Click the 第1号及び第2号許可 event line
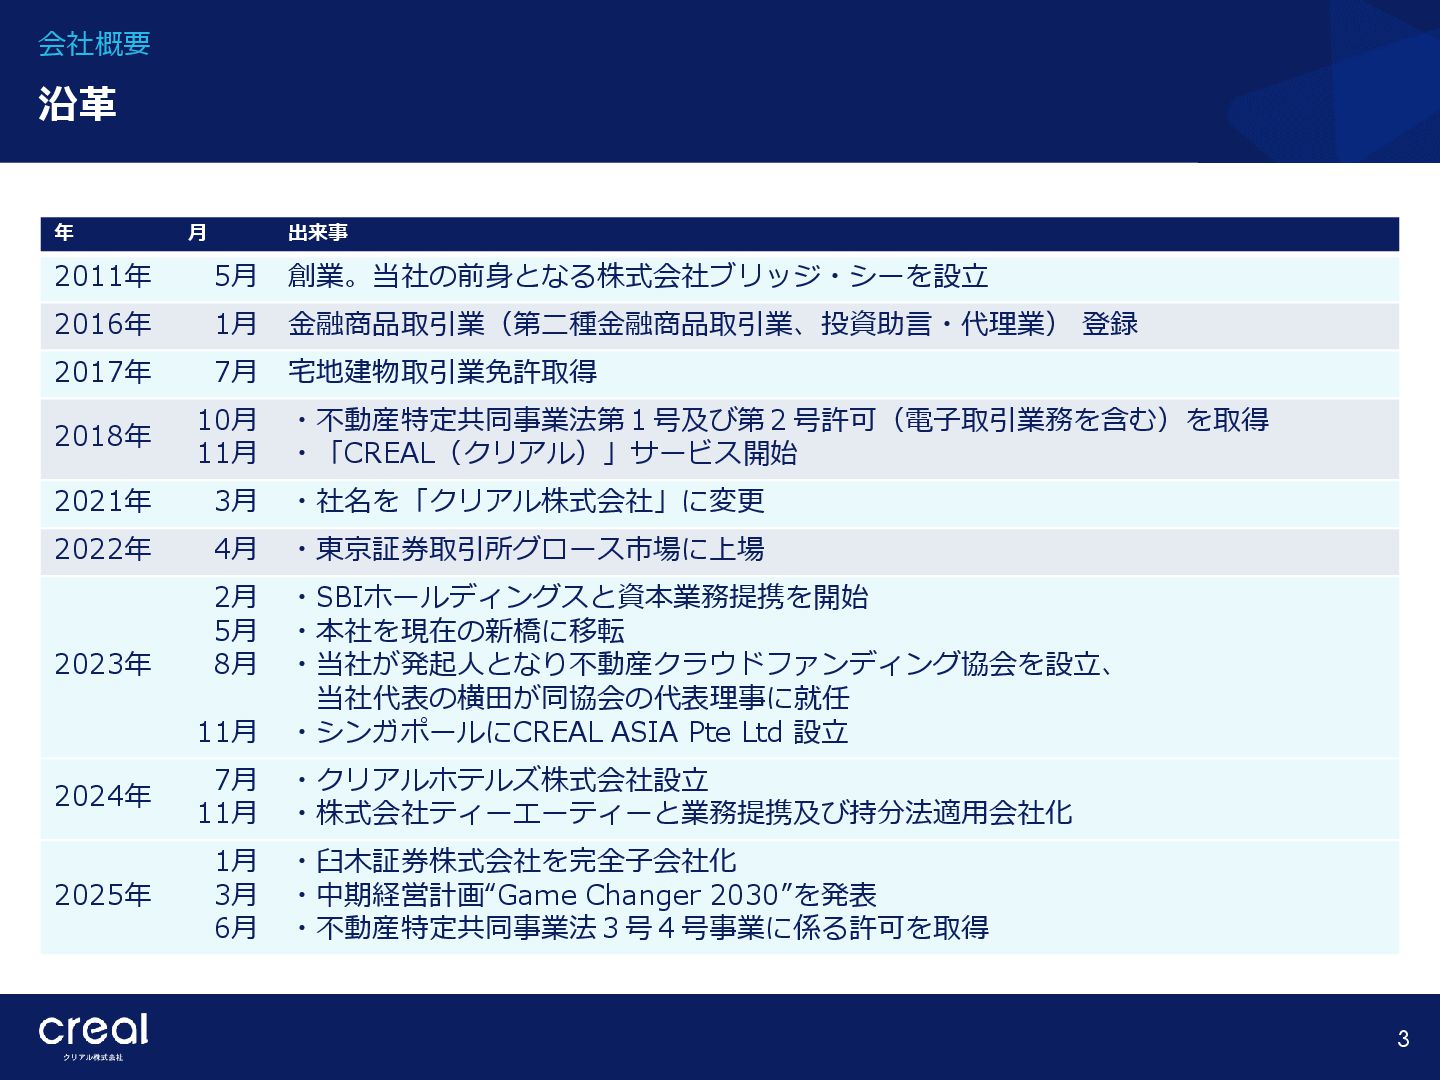This screenshot has width=1440, height=1080. (781, 420)
